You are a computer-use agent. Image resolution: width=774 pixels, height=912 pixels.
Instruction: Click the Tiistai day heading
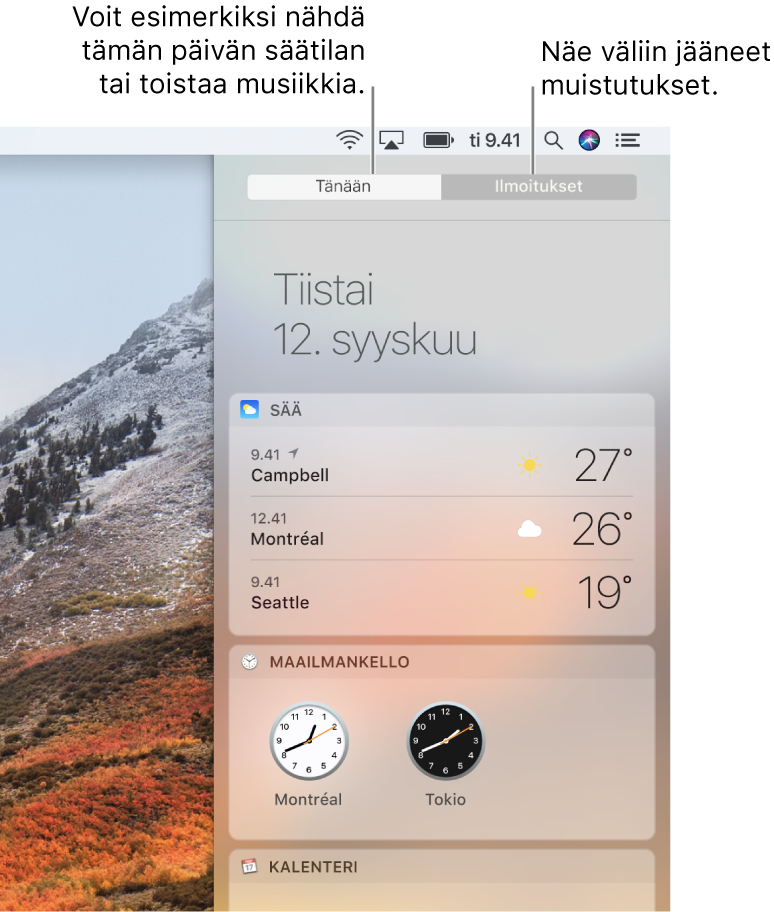pyautogui.click(x=323, y=289)
